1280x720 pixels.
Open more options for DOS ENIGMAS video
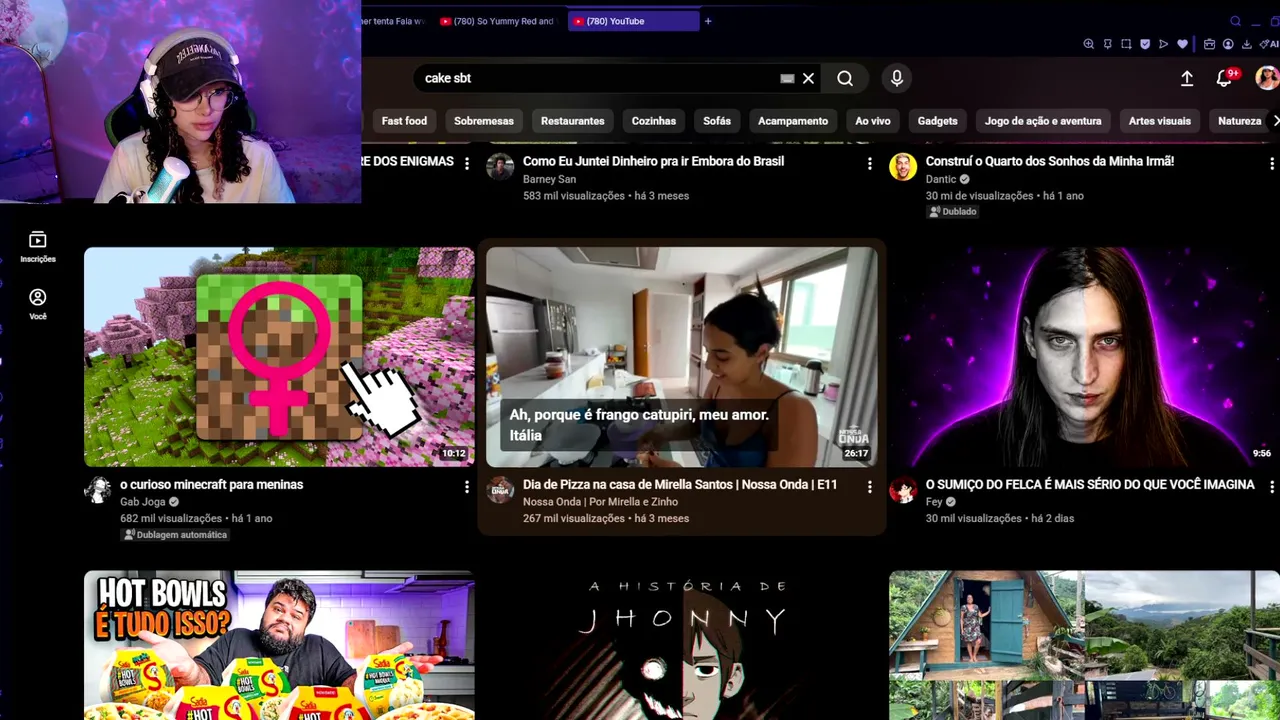(x=466, y=163)
